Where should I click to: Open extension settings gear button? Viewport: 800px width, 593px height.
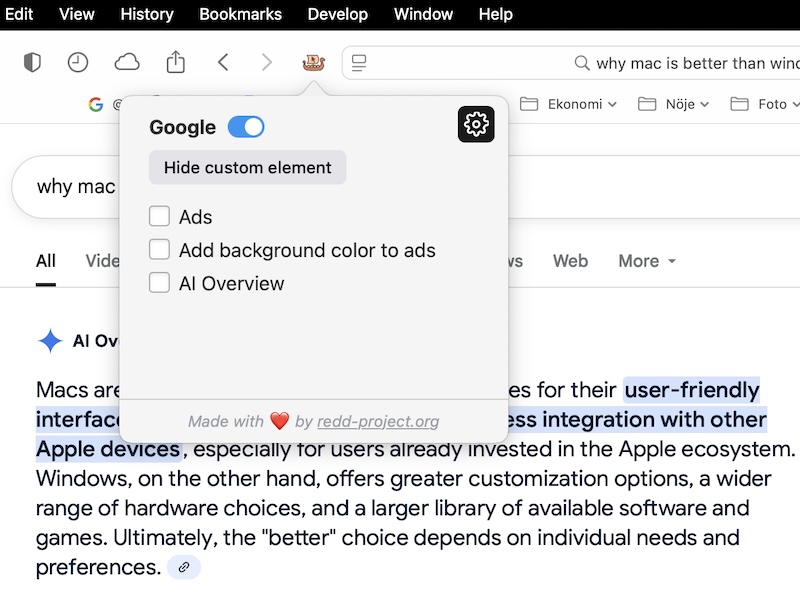476,124
